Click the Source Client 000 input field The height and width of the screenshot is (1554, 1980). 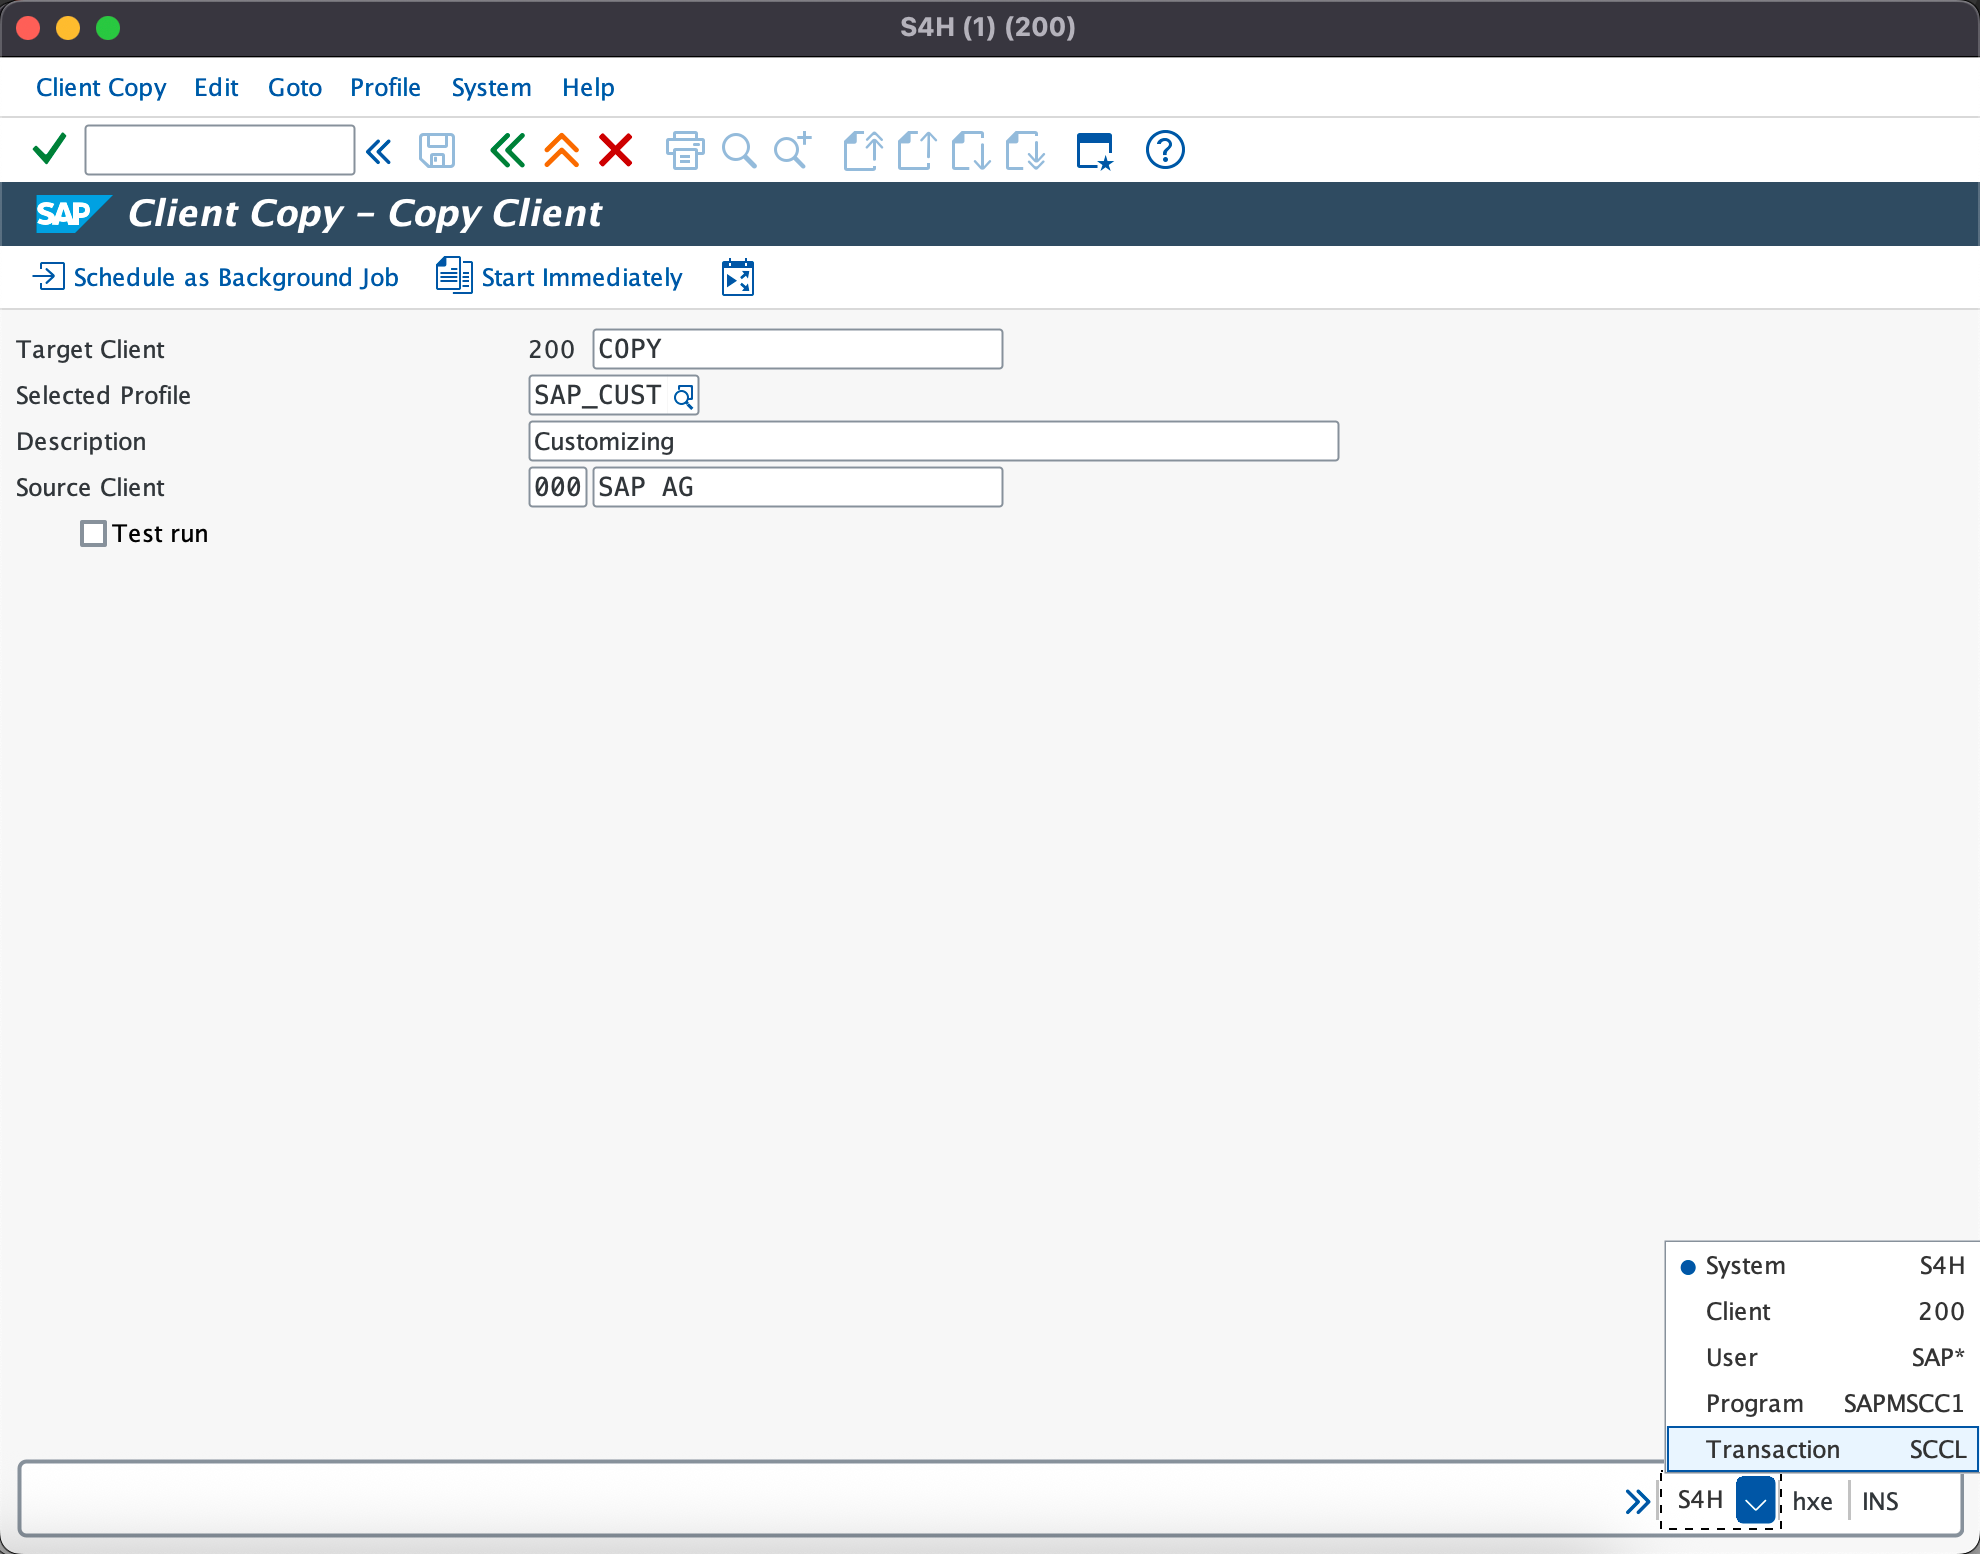click(557, 488)
